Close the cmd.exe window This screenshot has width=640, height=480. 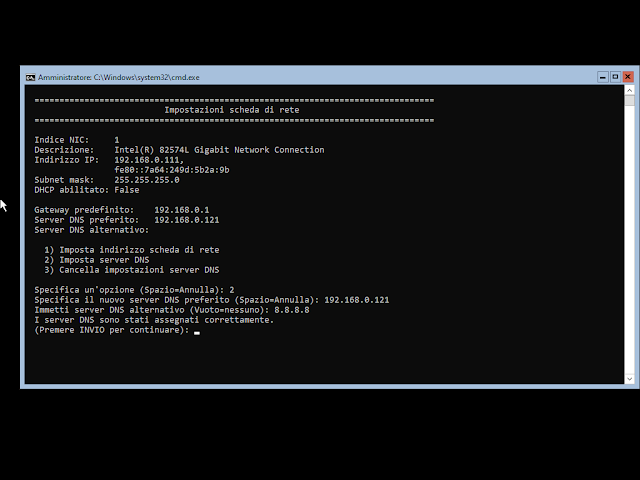628,77
